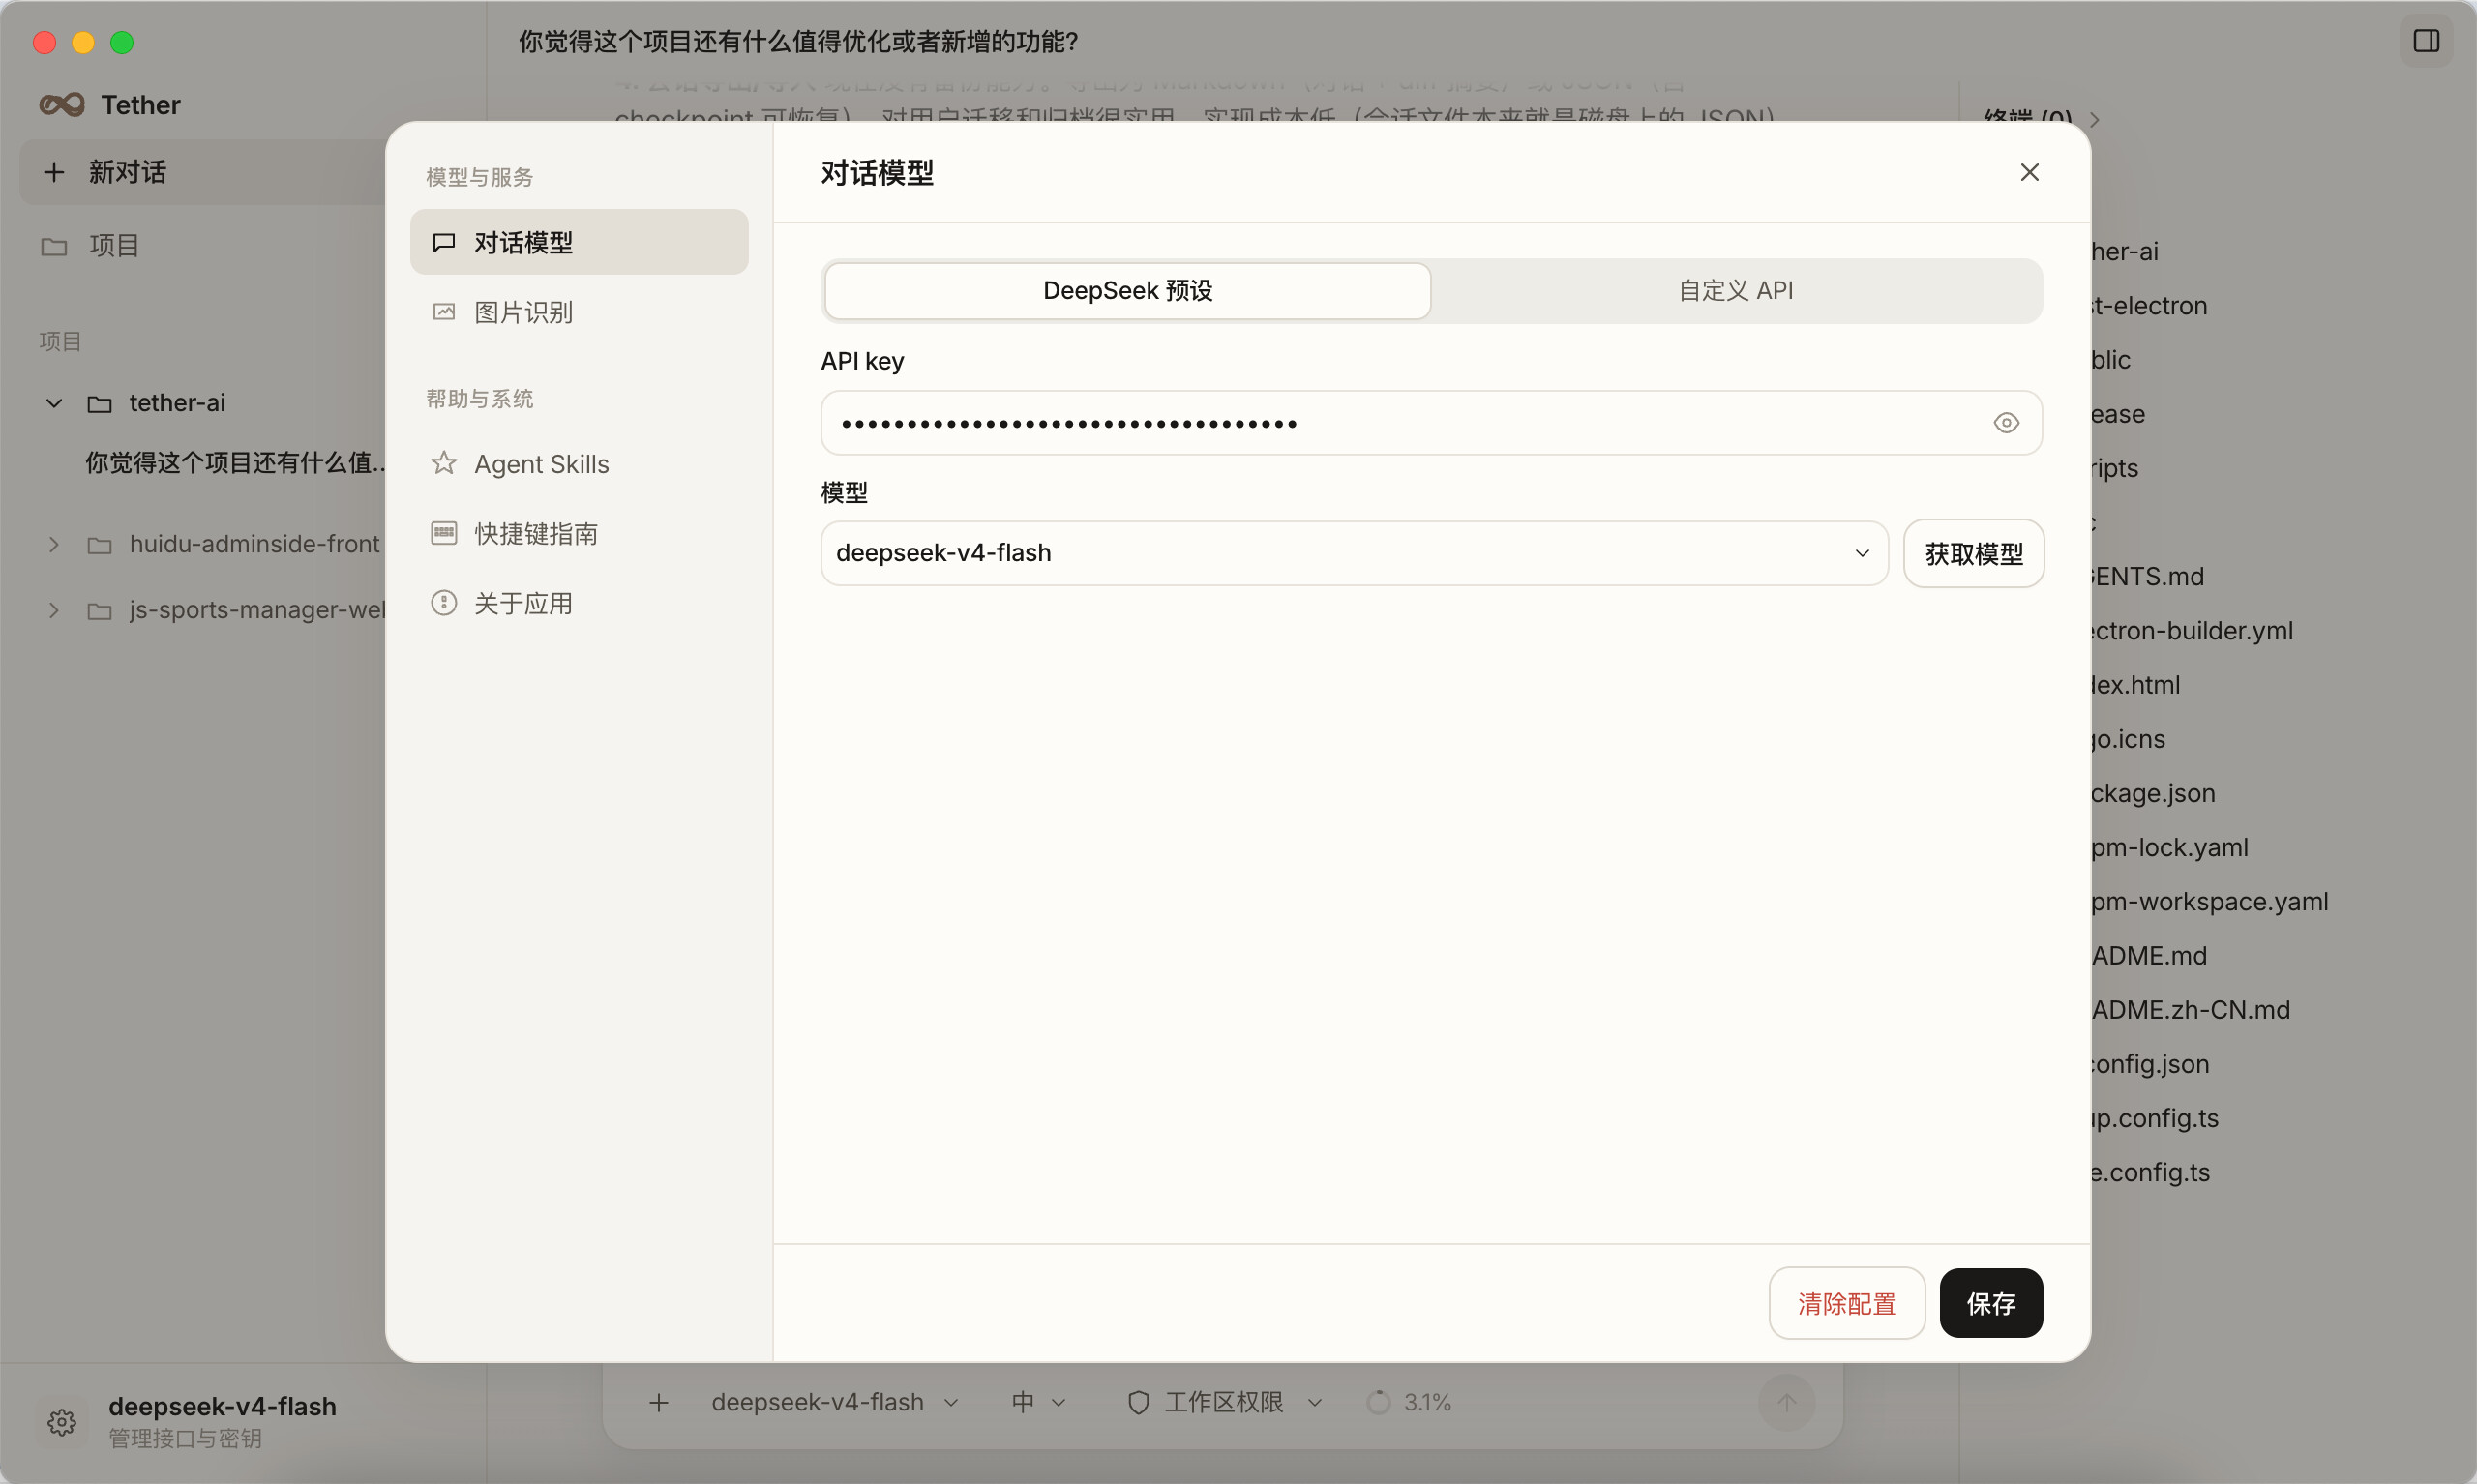Open settings via the gear icon
The image size is (2477, 1484).
pos(62,1422)
